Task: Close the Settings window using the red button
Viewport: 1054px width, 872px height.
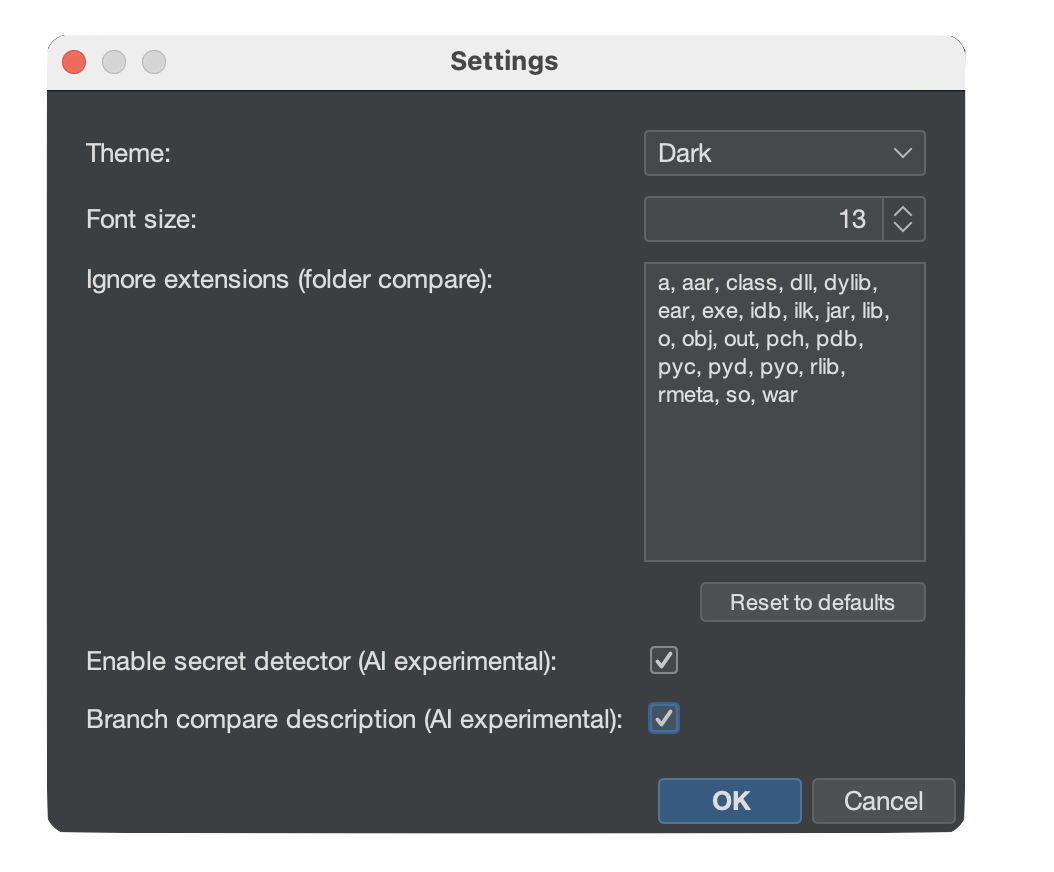Action: [x=74, y=62]
